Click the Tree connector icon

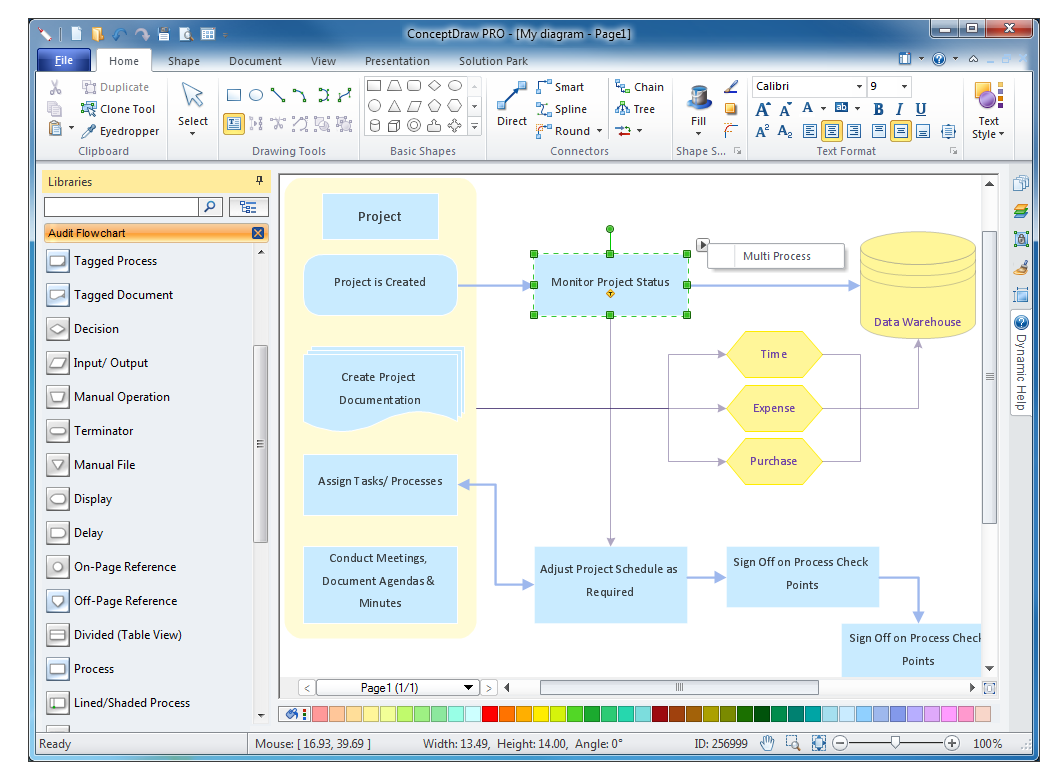point(635,109)
